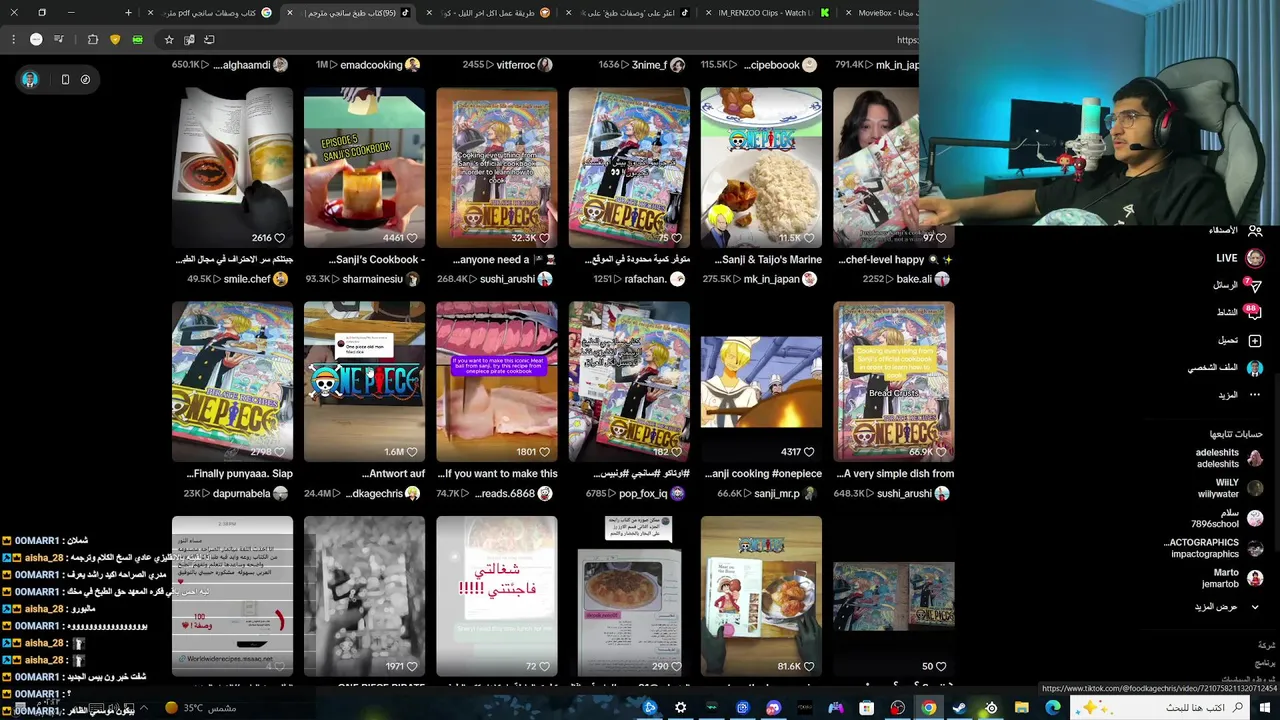Open the vitferroc creator profile
Viewport: 1280px width, 720px height.
tap(524, 65)
